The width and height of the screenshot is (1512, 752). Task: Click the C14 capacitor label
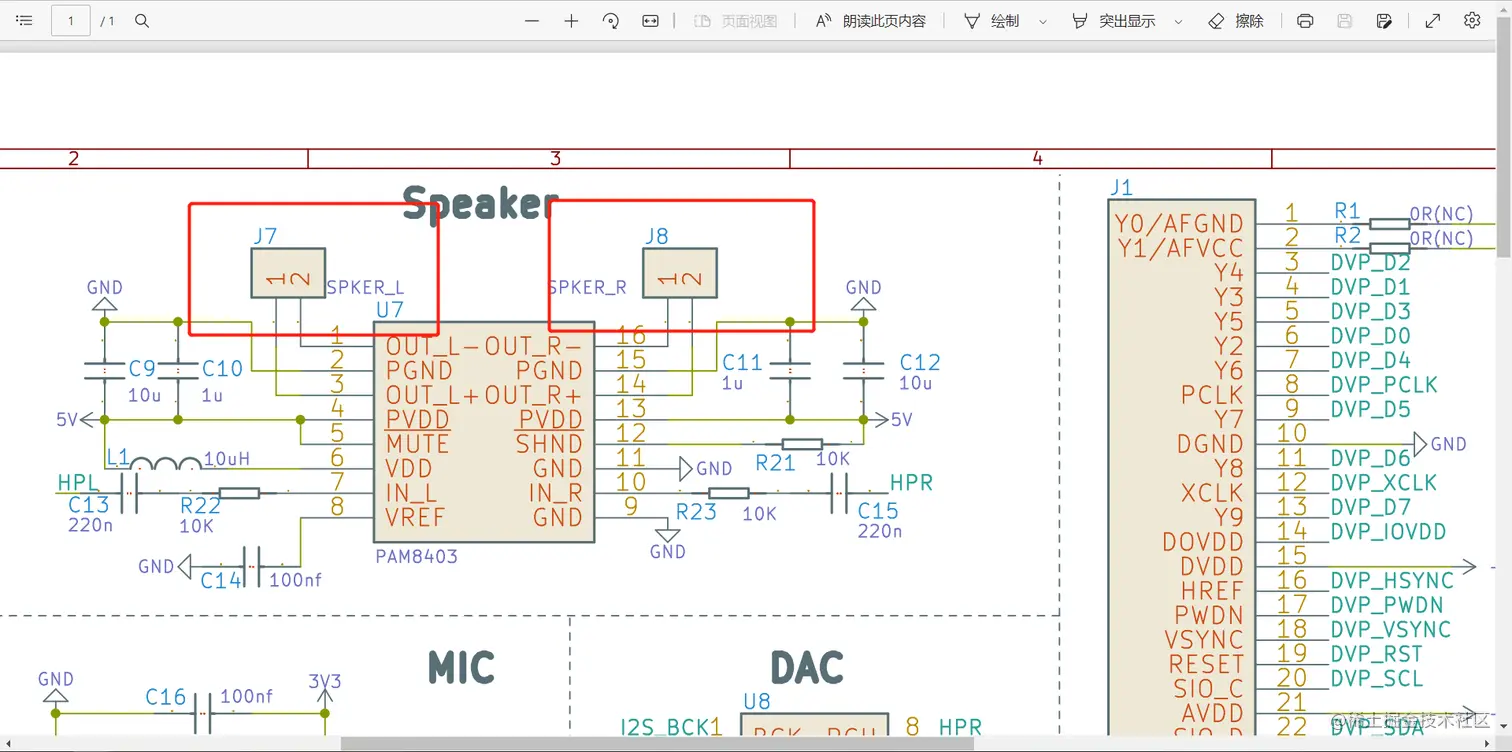click(x=222, y=580)
